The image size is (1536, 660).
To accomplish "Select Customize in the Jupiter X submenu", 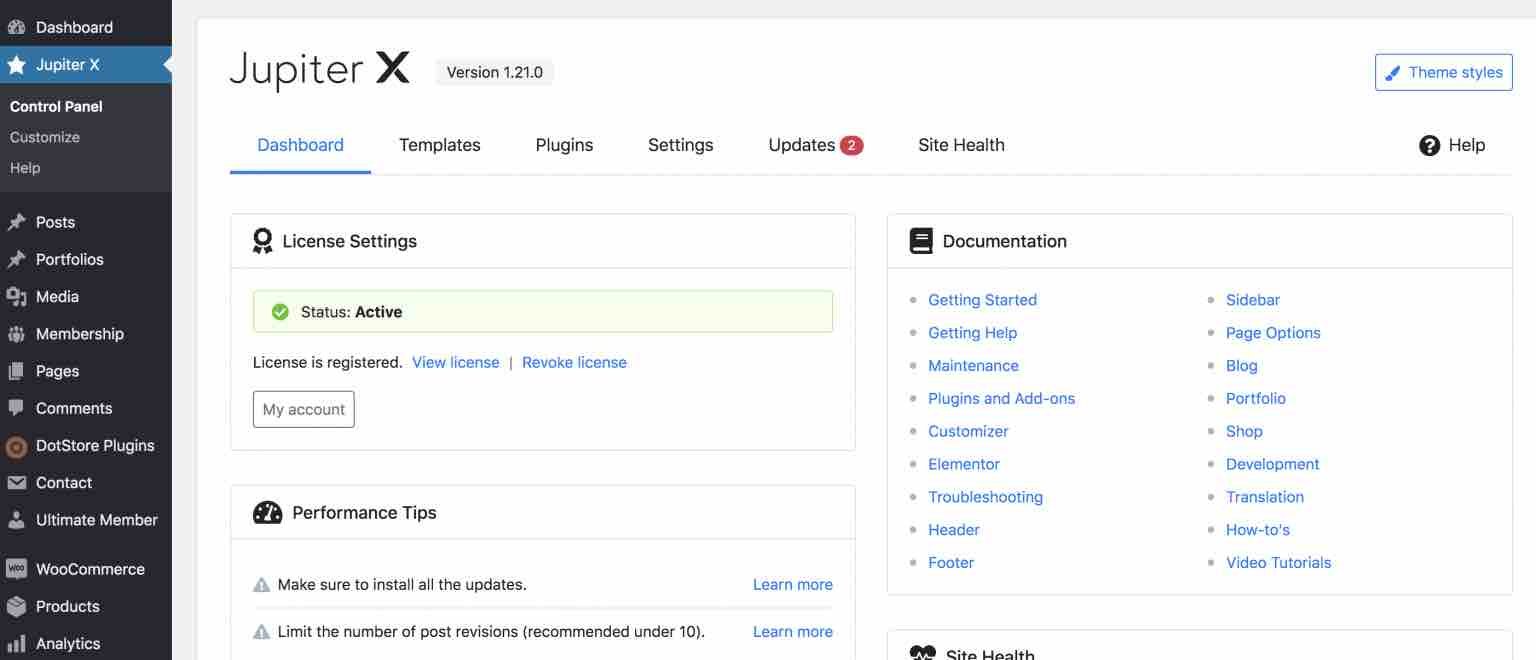I will click(45, 137).
